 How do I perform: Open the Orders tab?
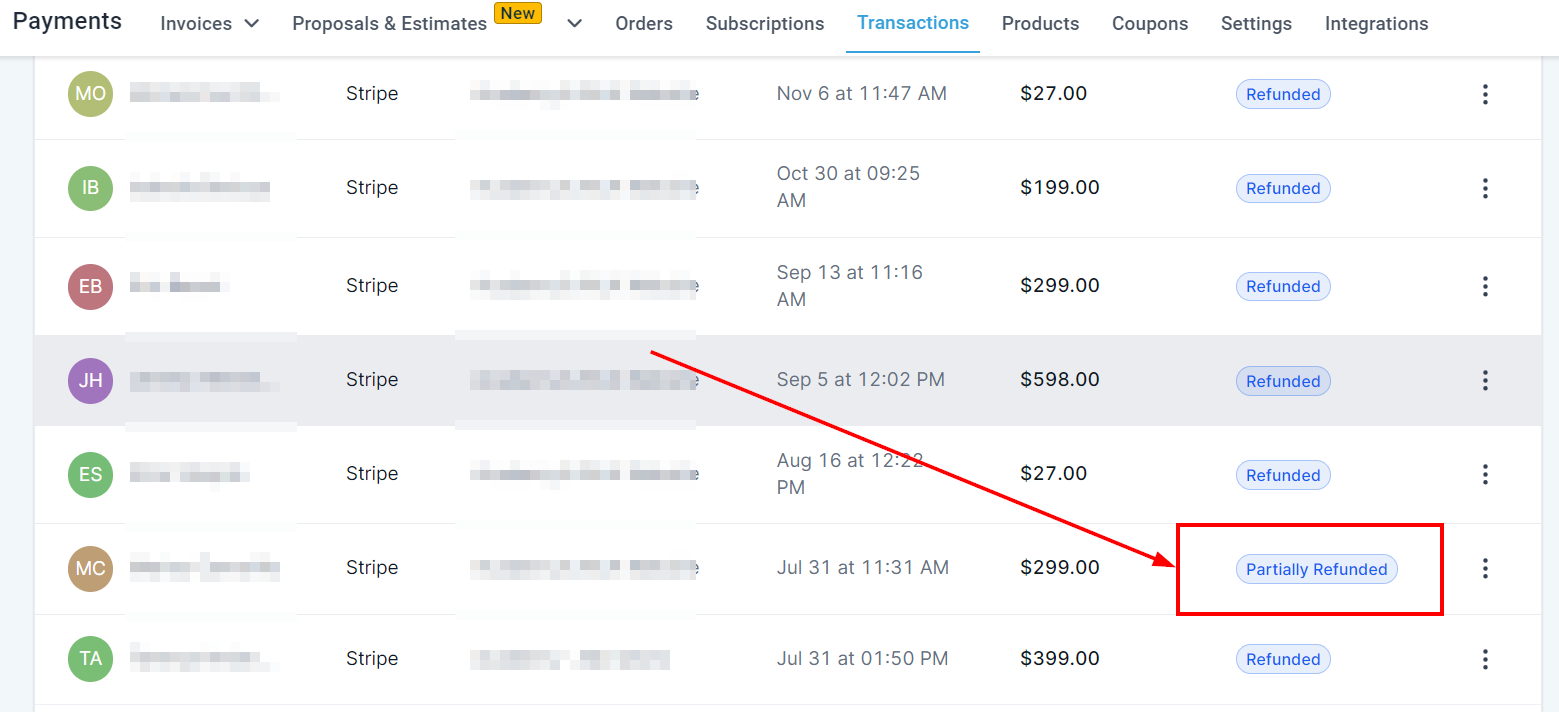644,23
